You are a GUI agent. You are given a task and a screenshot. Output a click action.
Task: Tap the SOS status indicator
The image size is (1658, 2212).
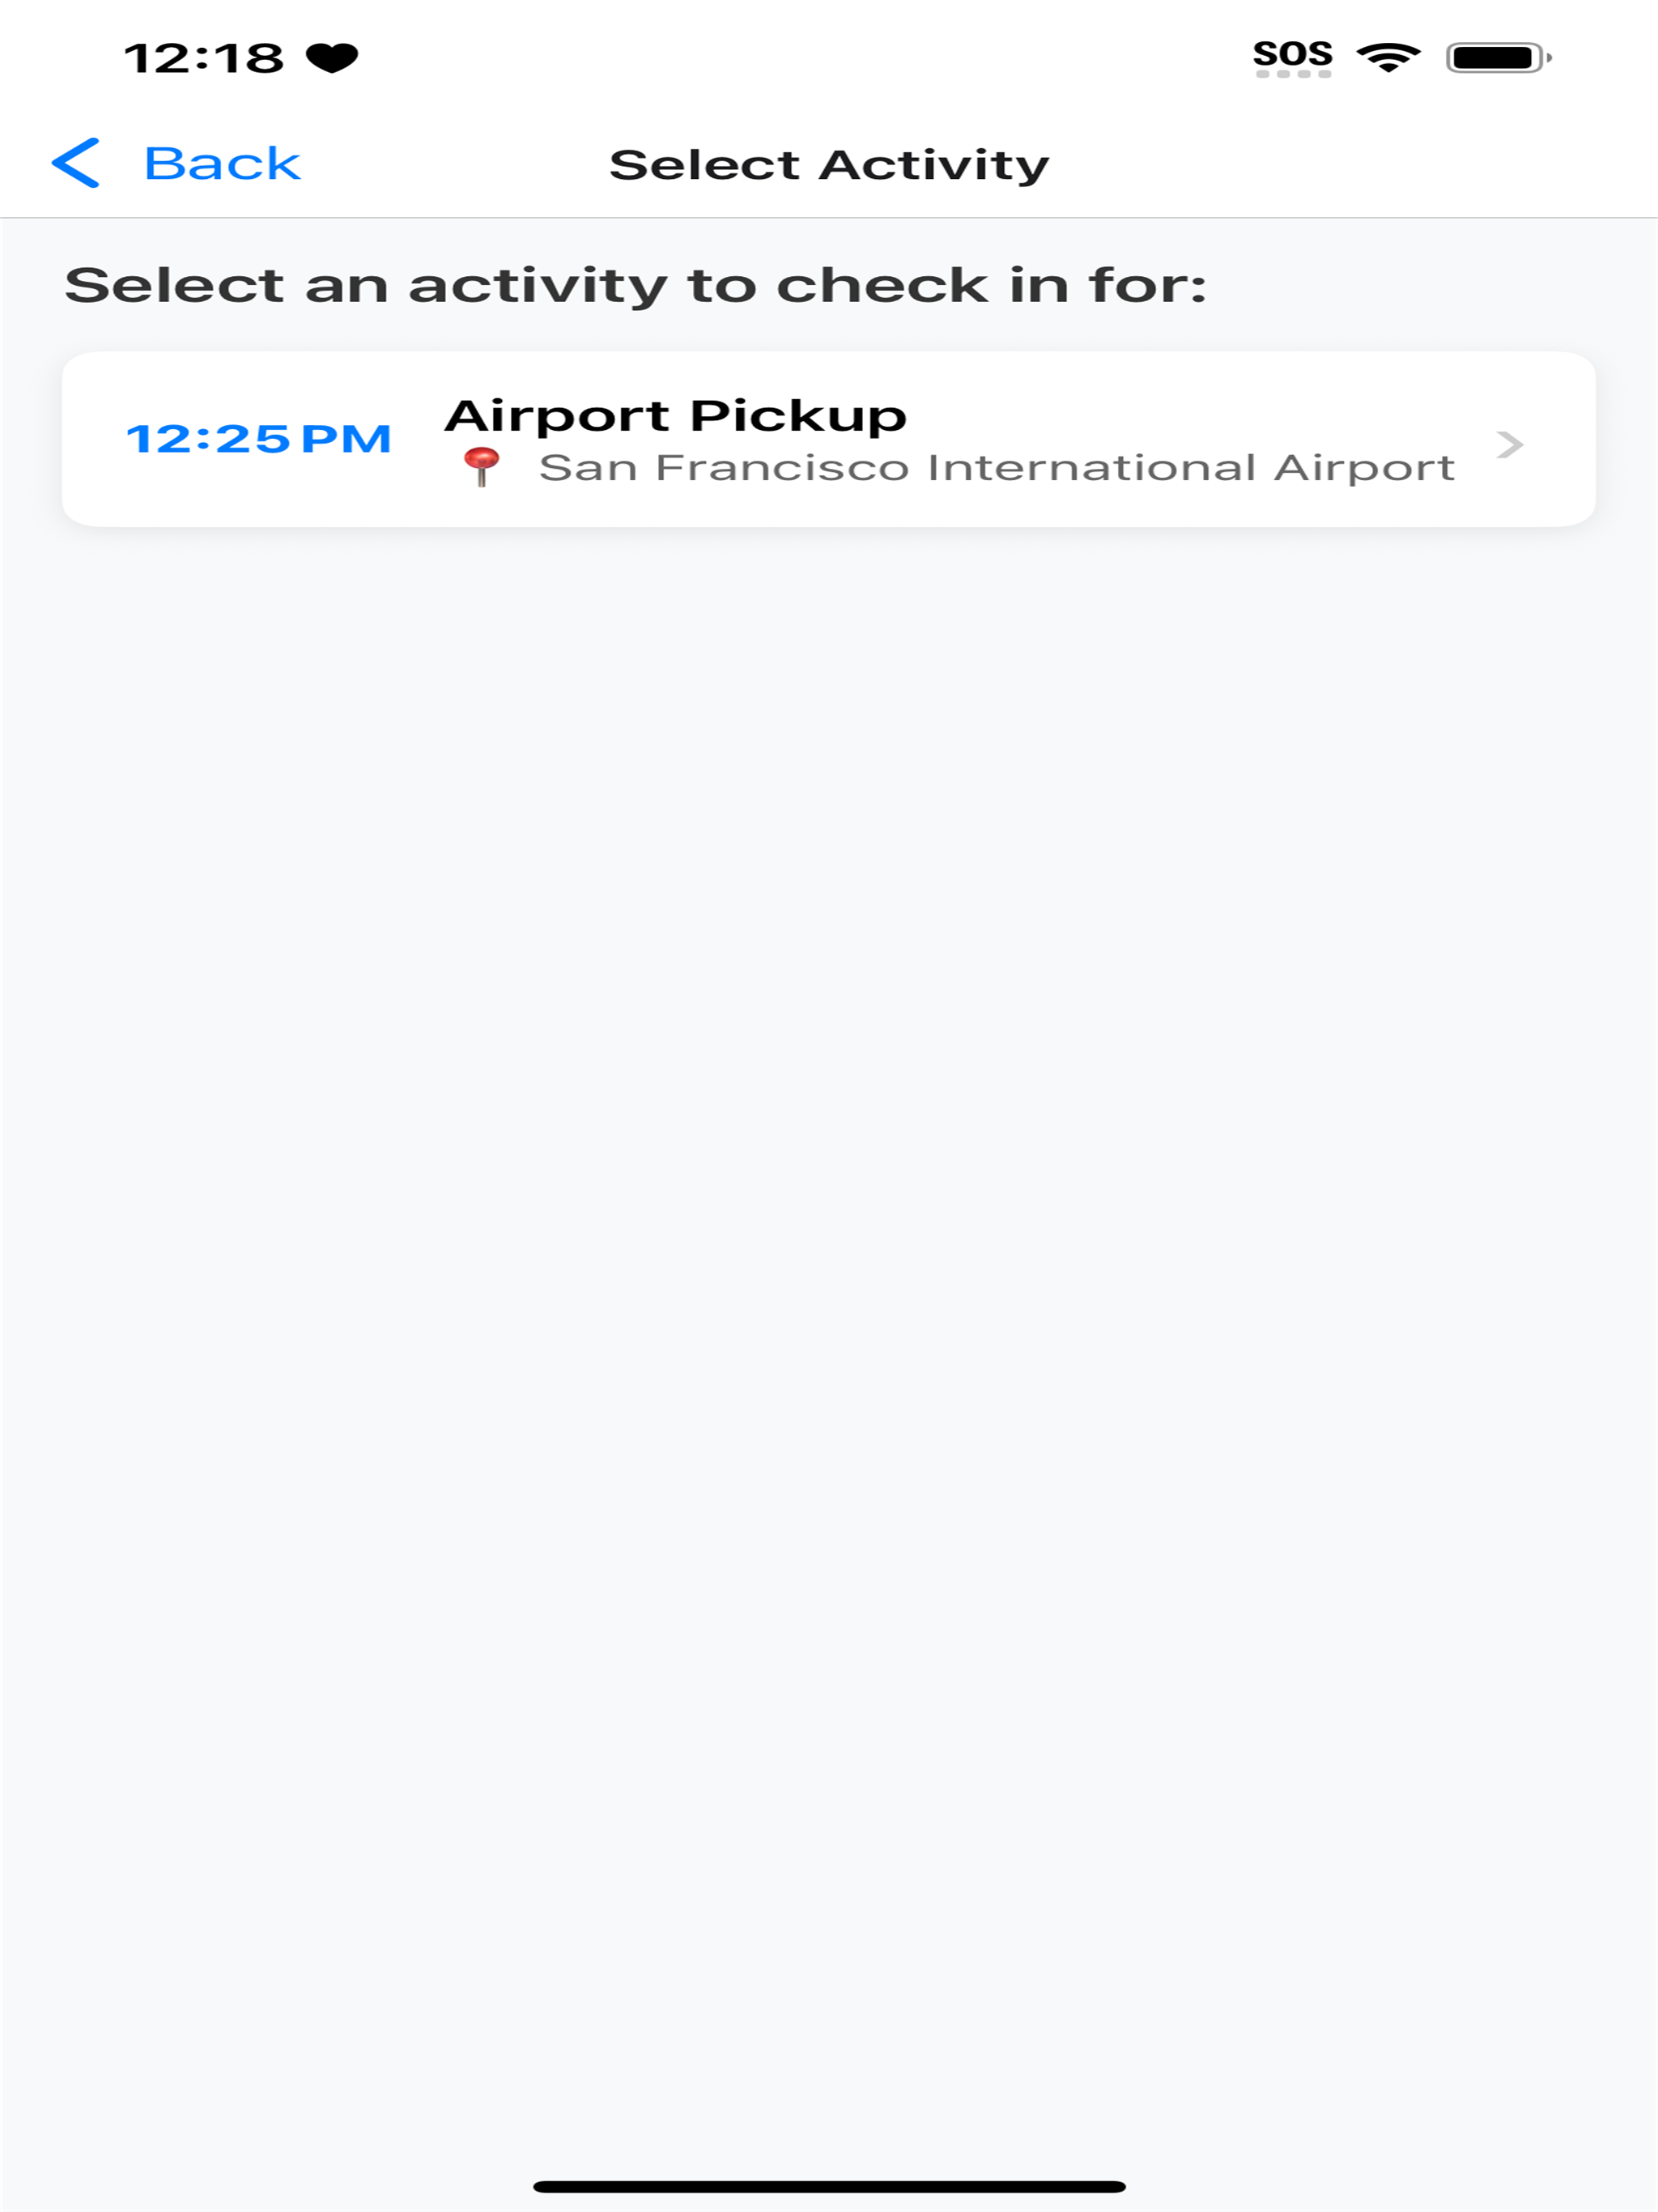click(x=1292, y=54)
